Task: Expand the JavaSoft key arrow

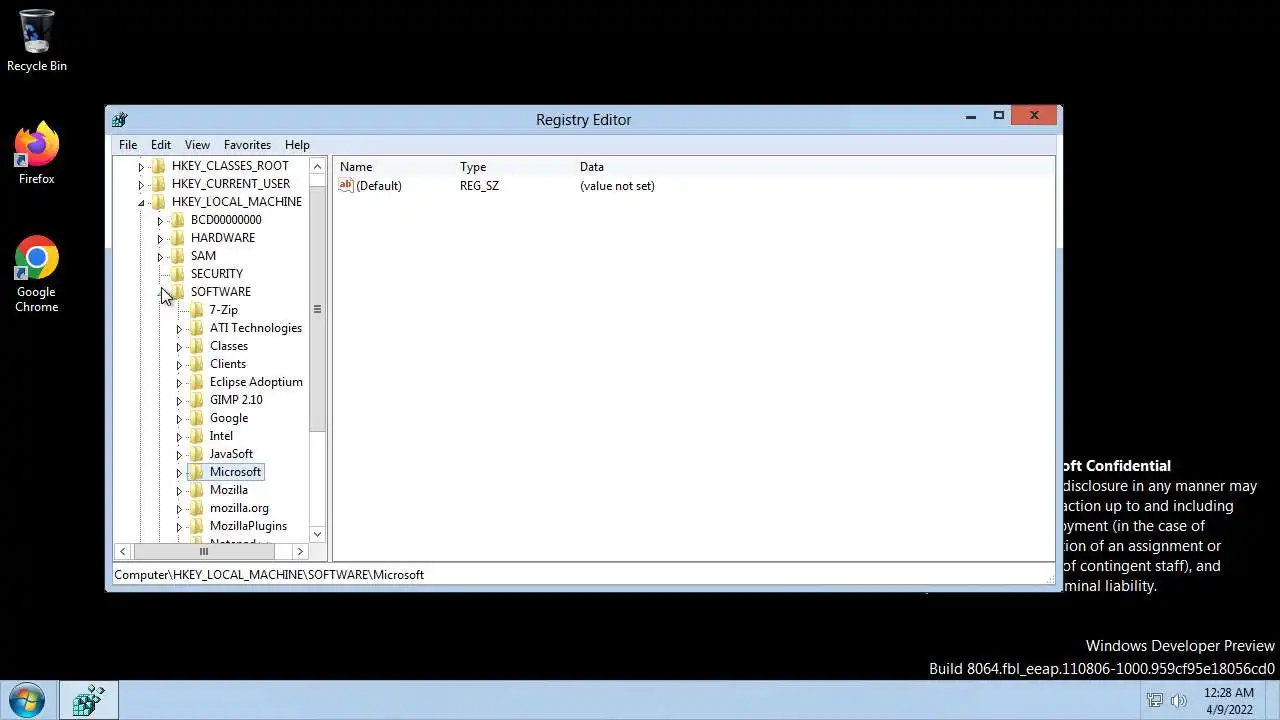Action: click(x=179, y=455)
